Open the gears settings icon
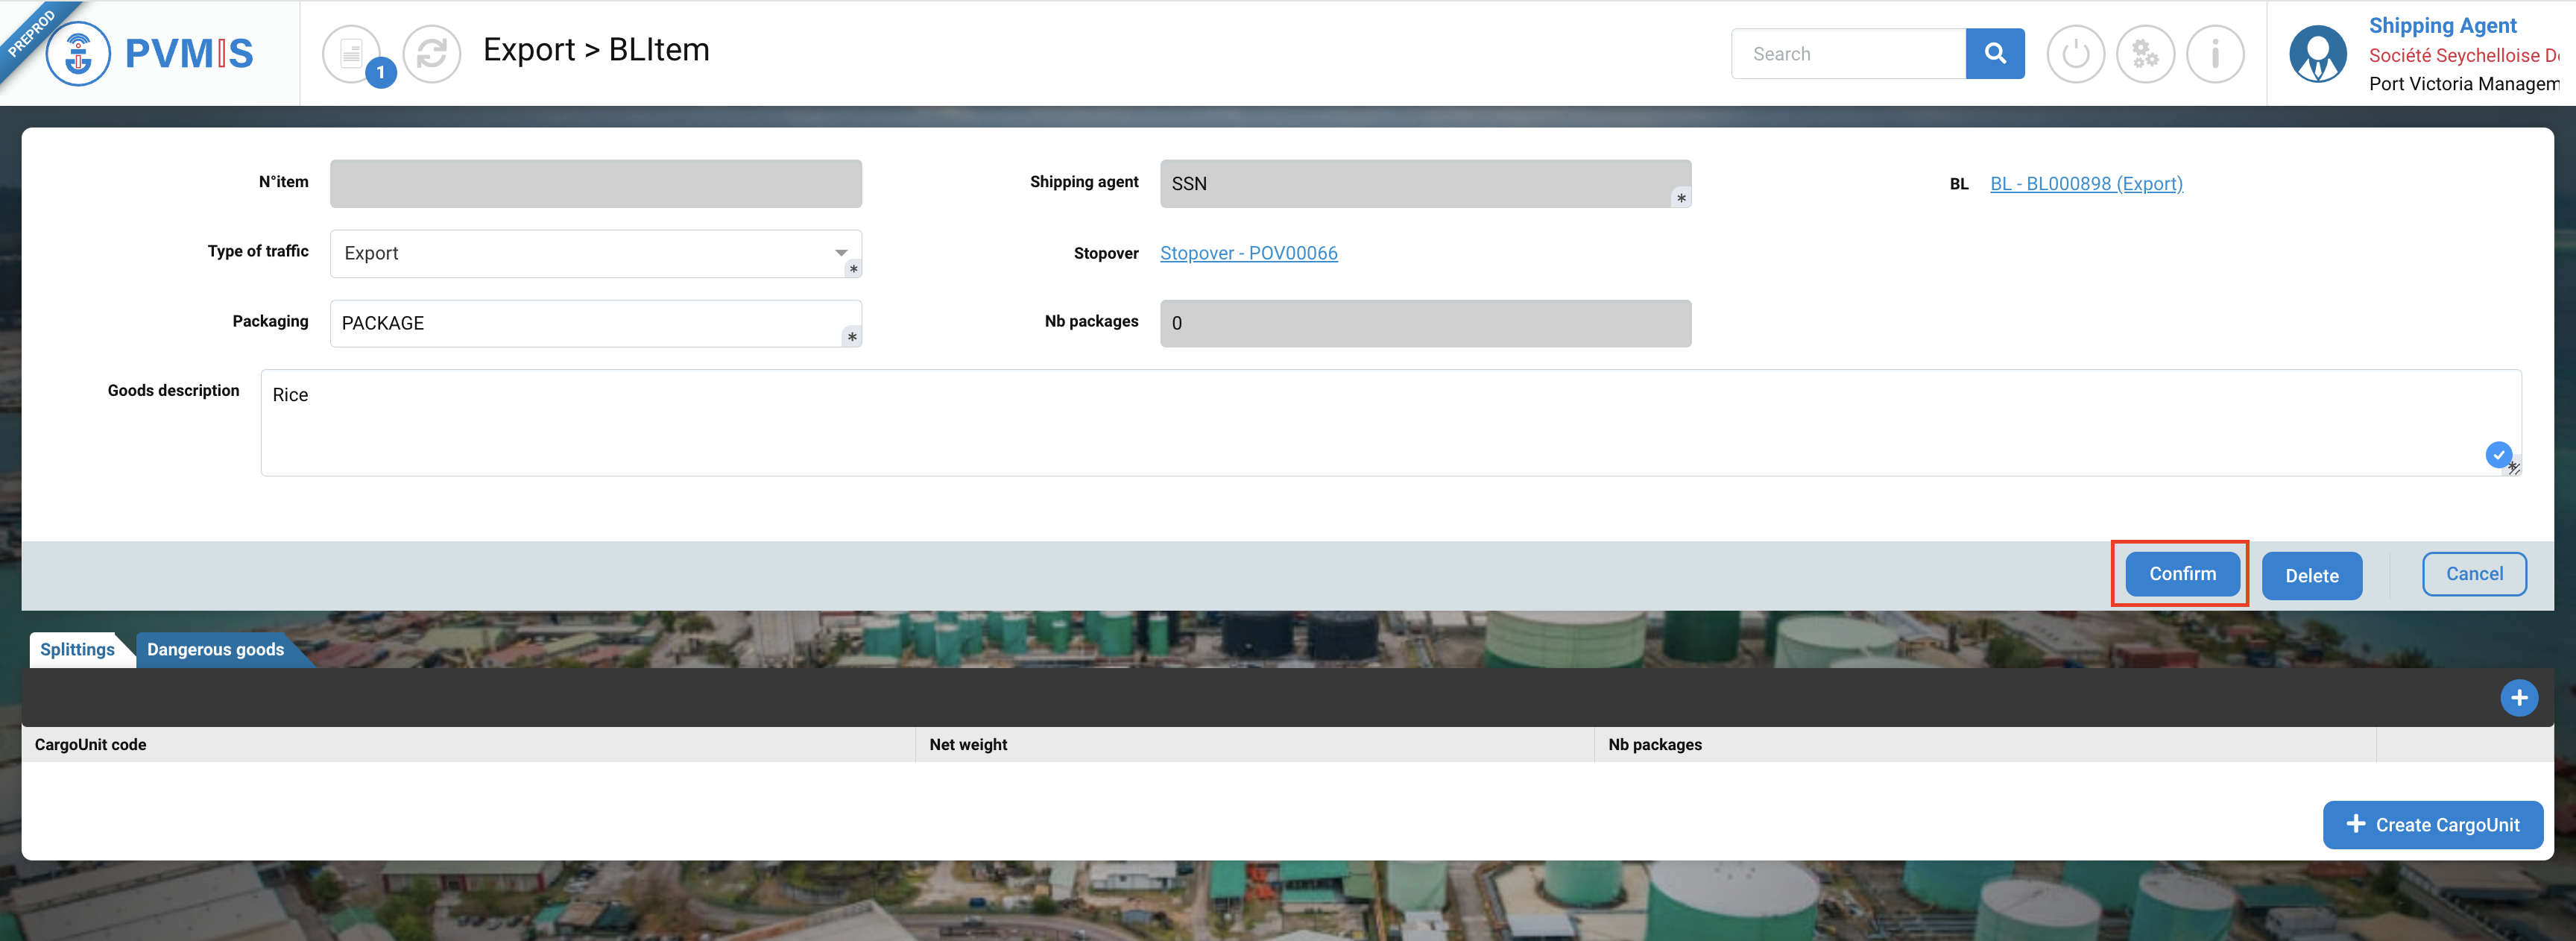Viewport: 2576px width, 941px height. pyautogui.click(x=2145, y=54)
